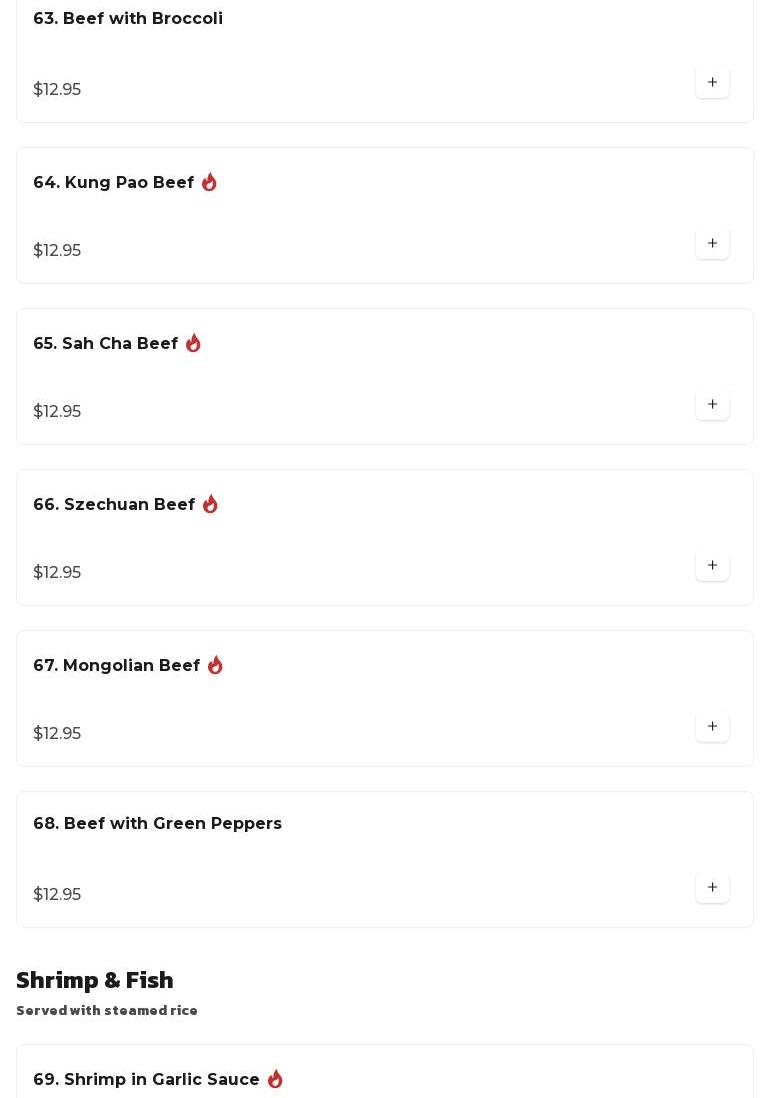The image size is (770, 1098).
Task: Select the 65. Sah Cha Beef title
Action: 106,343
